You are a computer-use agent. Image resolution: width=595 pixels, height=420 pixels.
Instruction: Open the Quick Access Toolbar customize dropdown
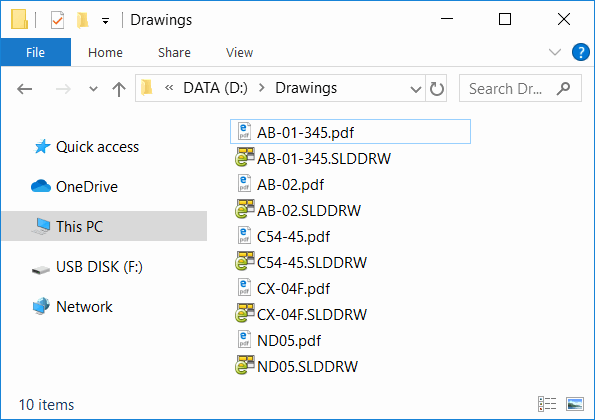[x=105, y=21]
